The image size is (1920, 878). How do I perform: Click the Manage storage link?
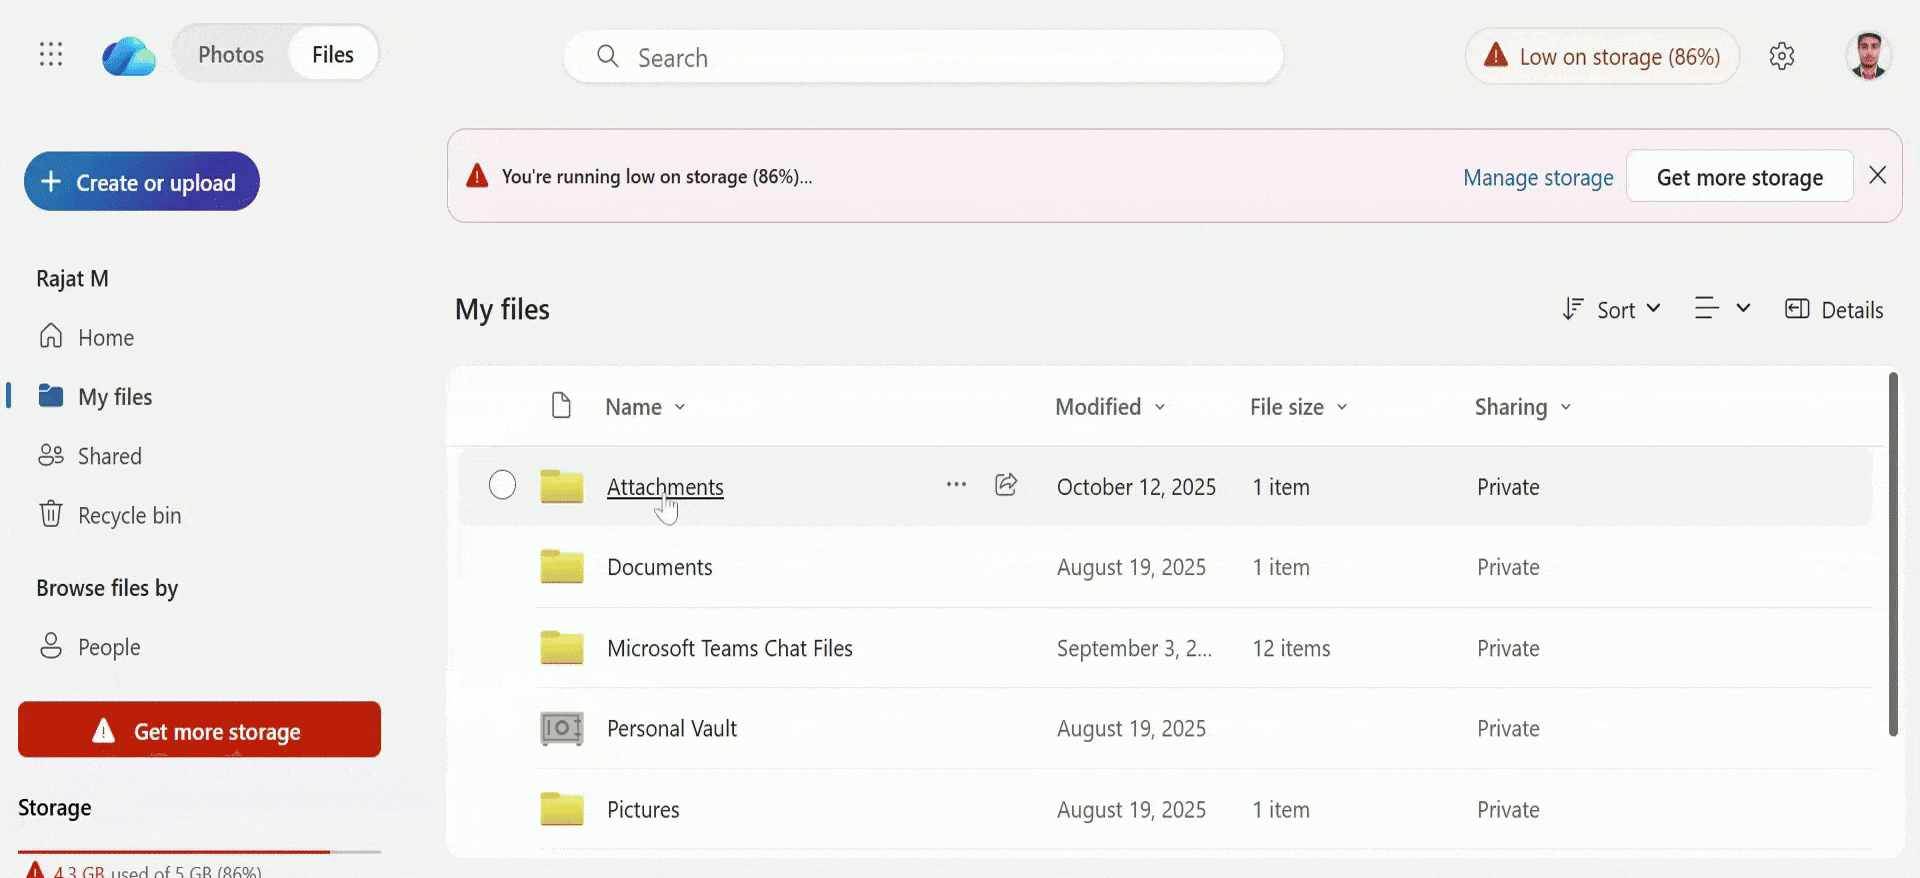1538,178
